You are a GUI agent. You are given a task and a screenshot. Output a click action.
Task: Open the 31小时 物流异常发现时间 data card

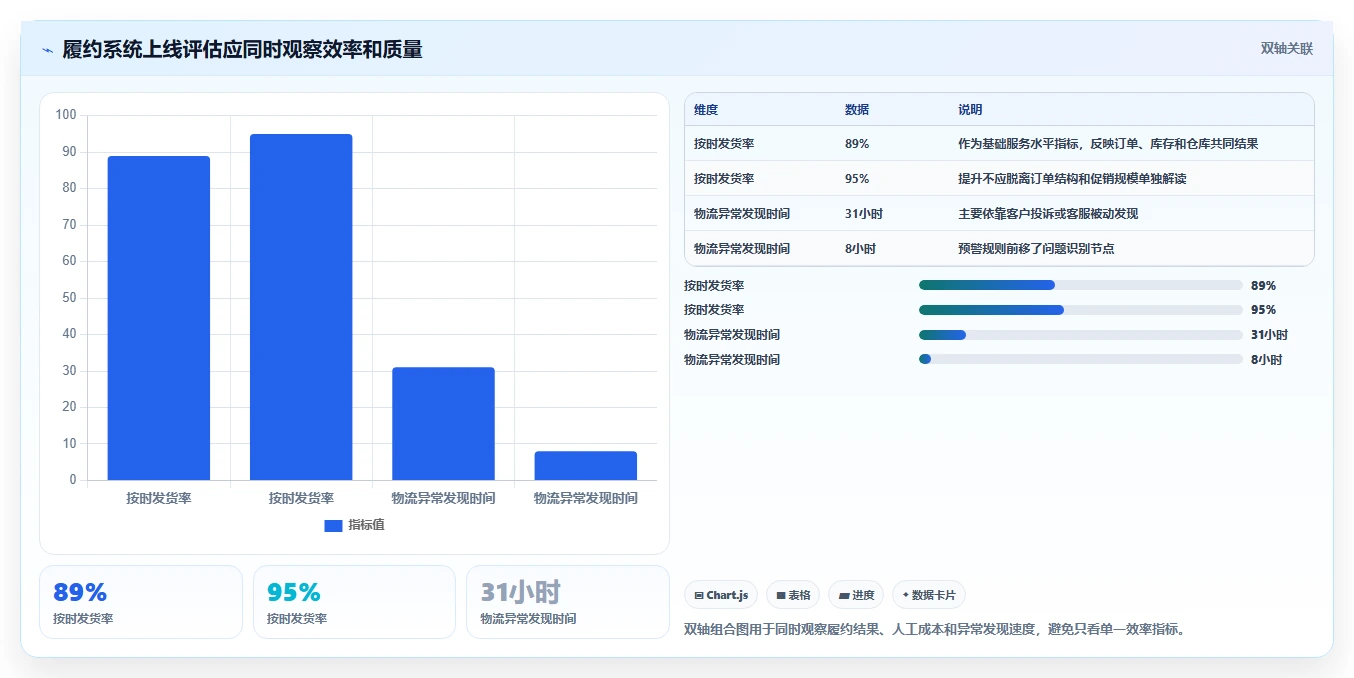[x=568, y=602]
